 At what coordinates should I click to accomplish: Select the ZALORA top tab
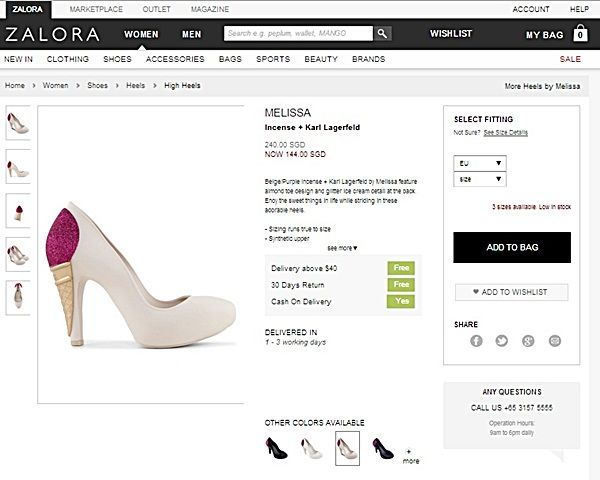pyautogui.click(x=28, y=9)
